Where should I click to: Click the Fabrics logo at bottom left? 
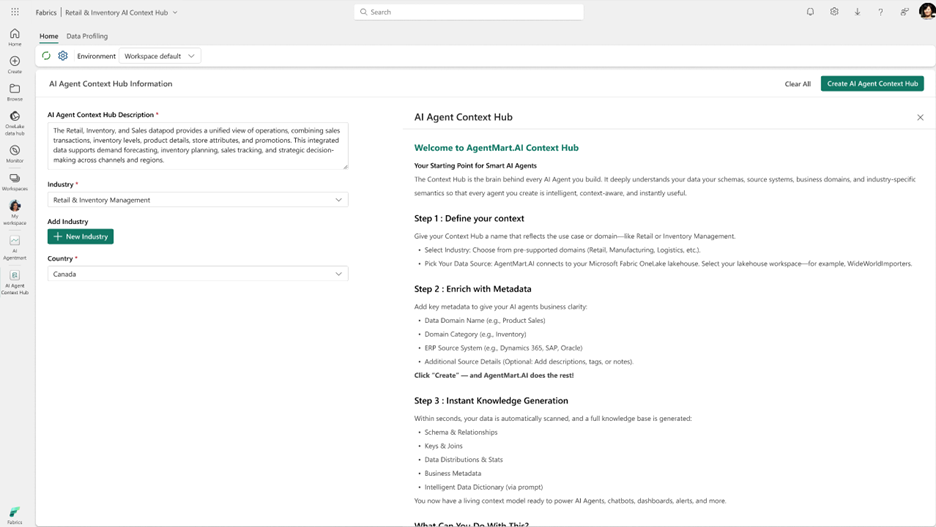(x=15, y=515)
